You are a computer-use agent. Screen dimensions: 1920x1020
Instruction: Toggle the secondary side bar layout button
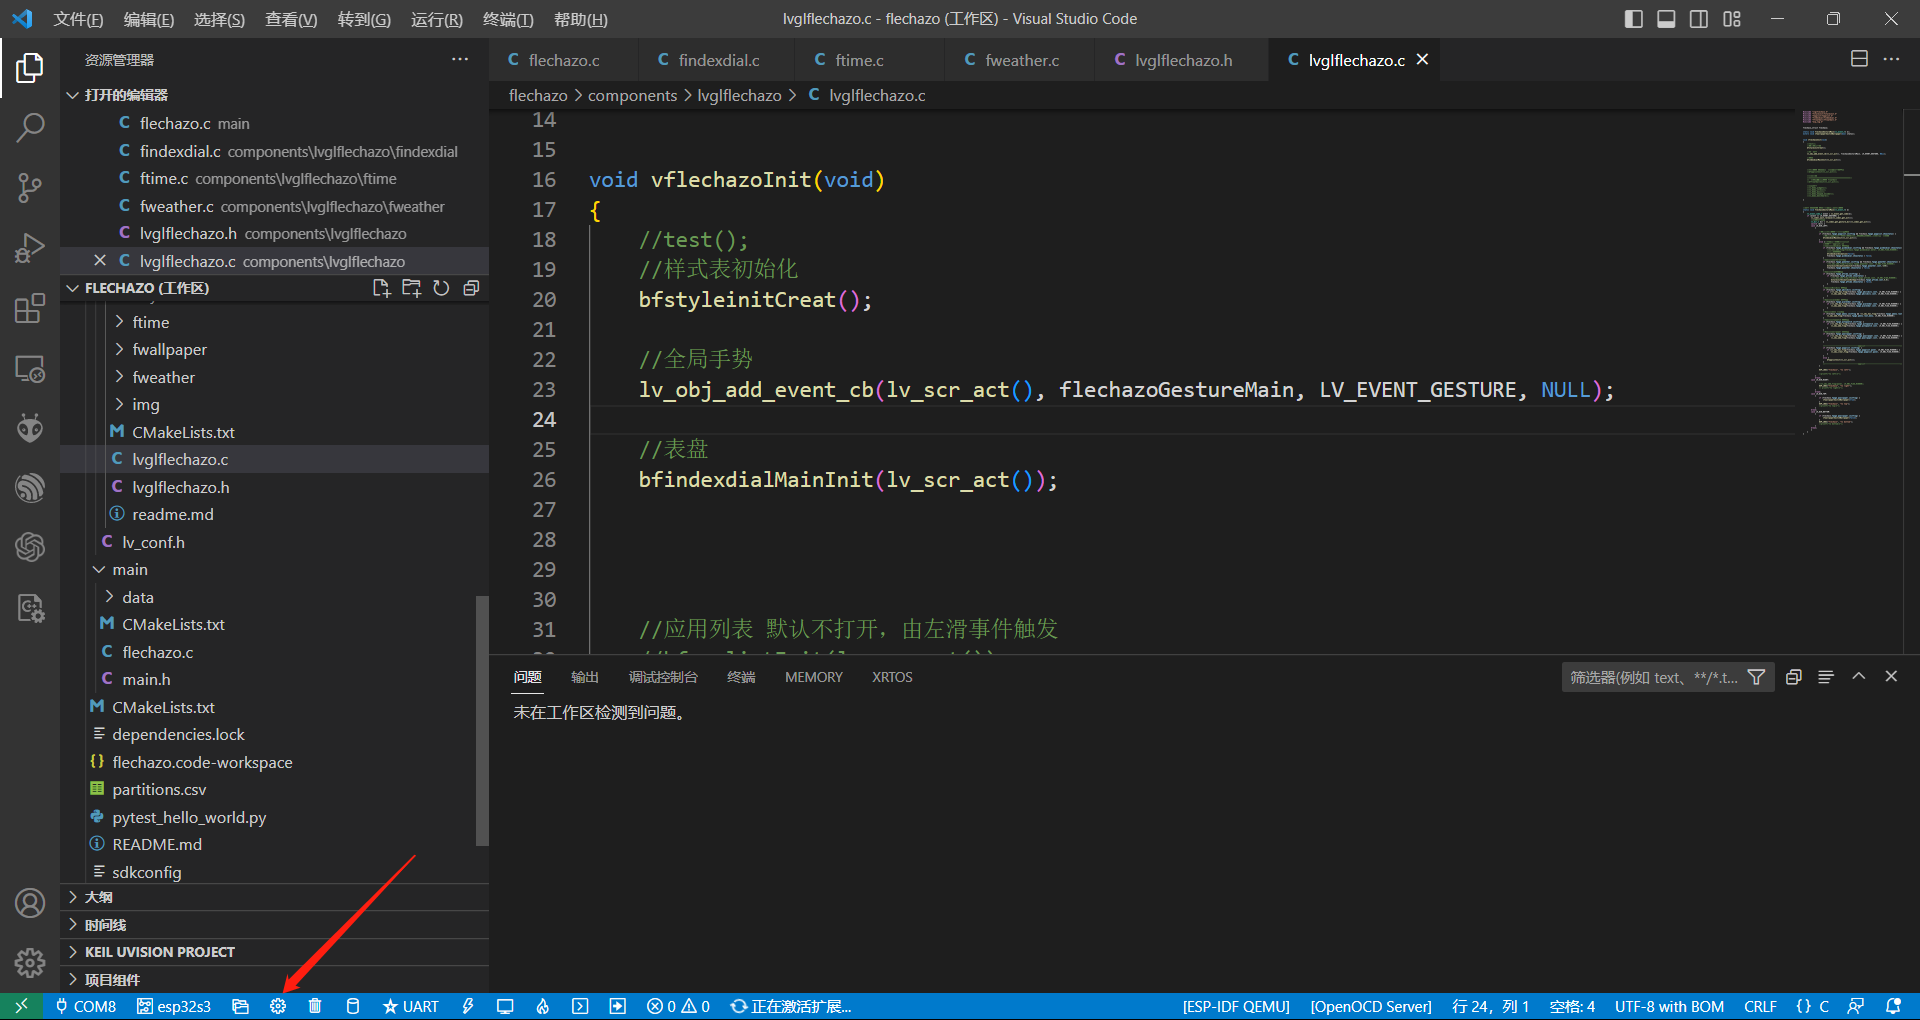coord(1699,19)
